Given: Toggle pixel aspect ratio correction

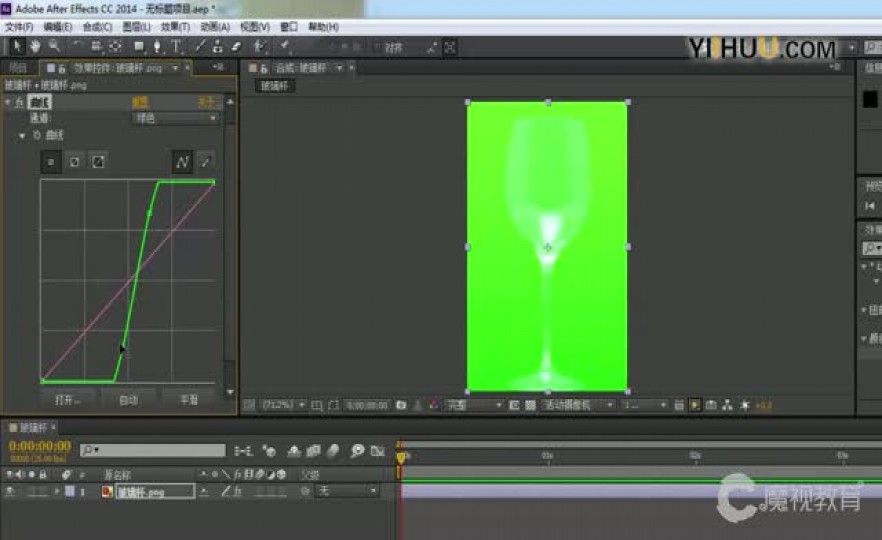Looking at the screenshot, I should [x=679, y=405].
